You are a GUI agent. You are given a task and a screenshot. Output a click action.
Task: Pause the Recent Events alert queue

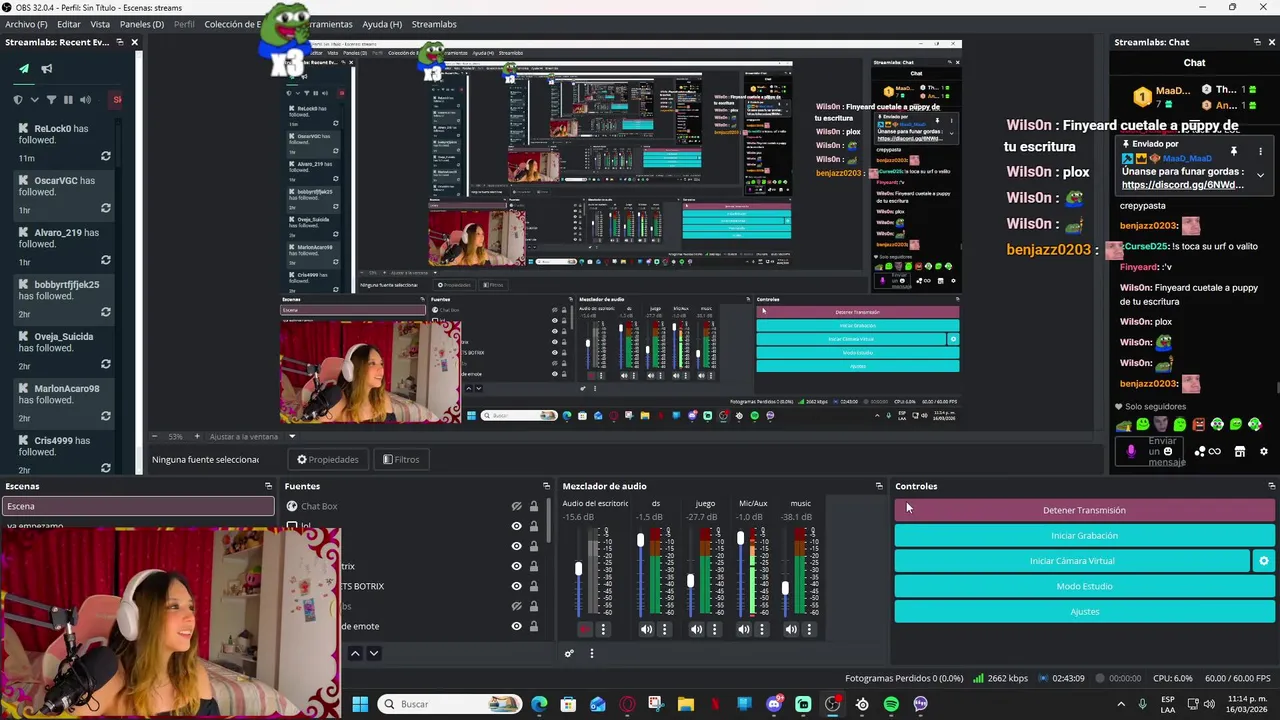[x=68, y=100]
